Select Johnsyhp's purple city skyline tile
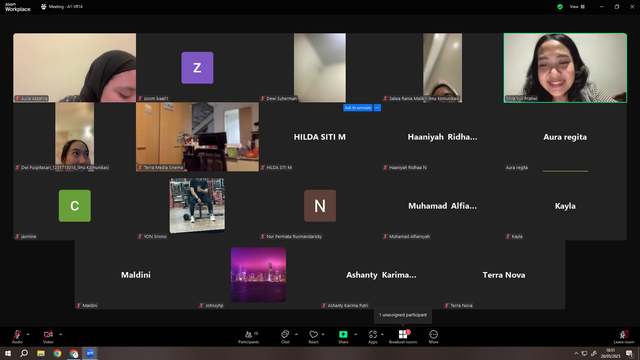640x360 pixels. 258,275
